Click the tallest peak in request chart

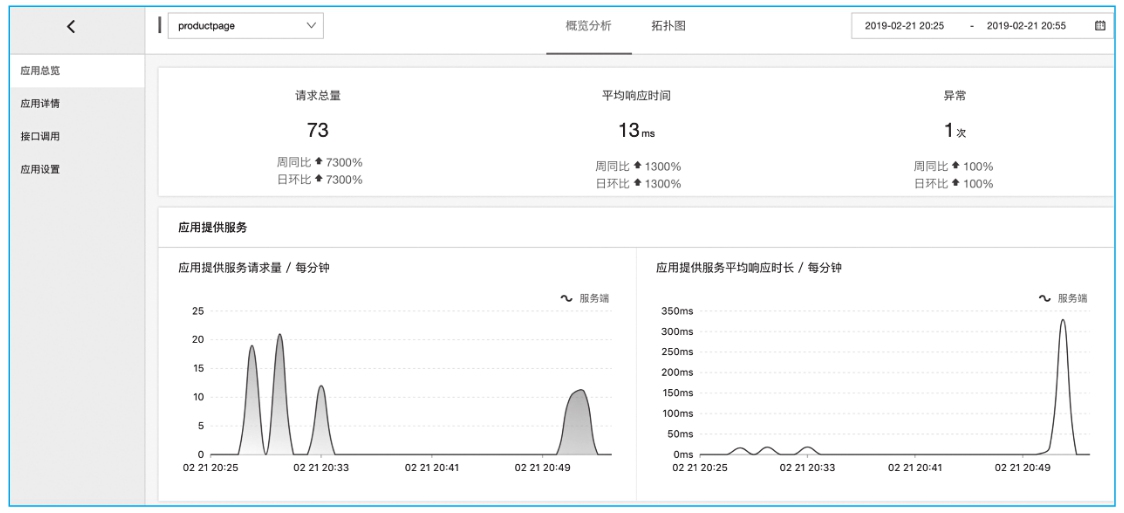[280, 336]
